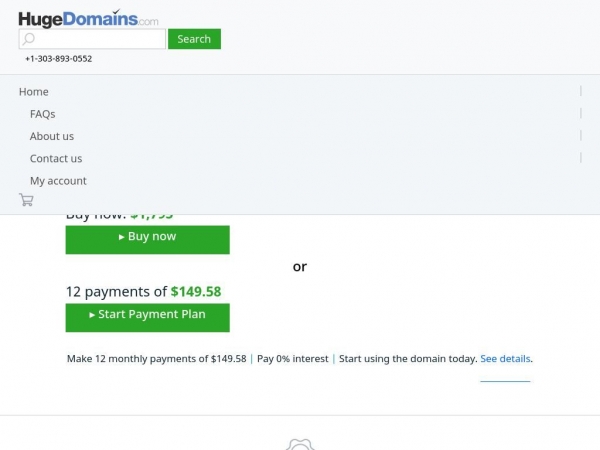
Task: Click the "Pay 0% interest" text
Action: [x=293, y=359]
